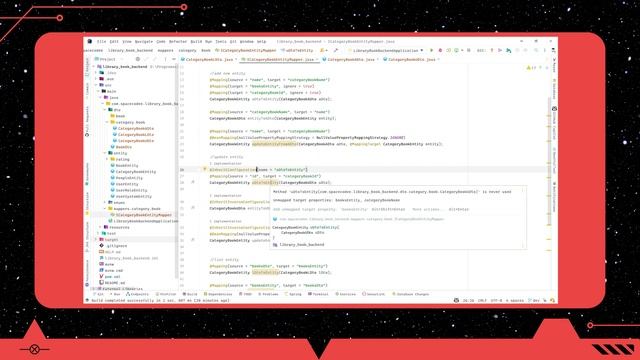Click the yellow warnings indicator in editor
This screenshot has width=640, height=360.
[531, 68]
